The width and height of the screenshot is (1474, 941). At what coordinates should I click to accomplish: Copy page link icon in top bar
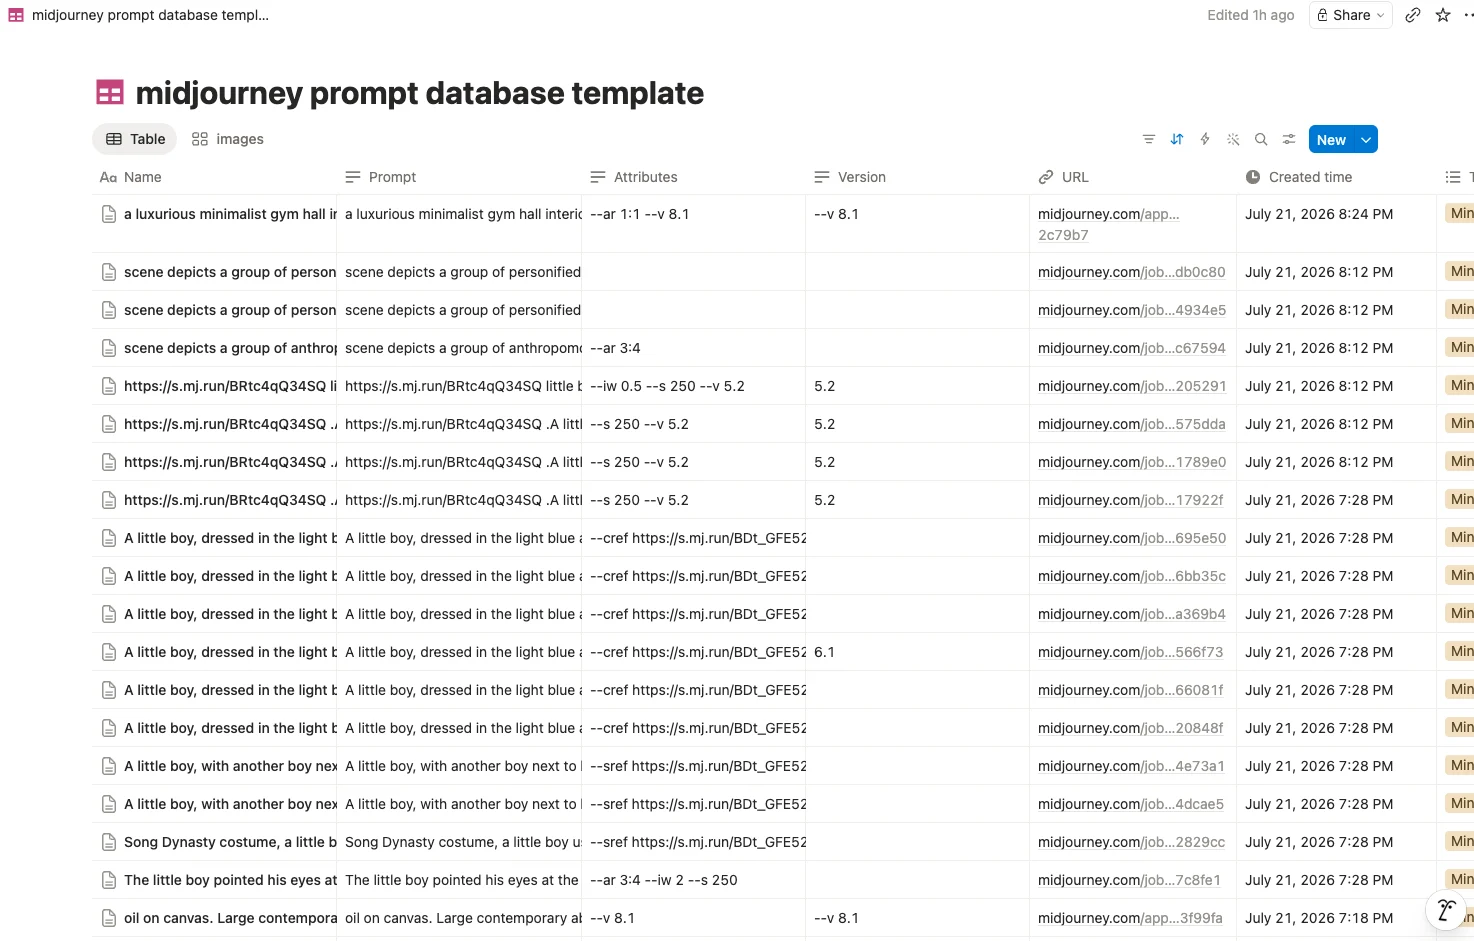(1413, 15)
